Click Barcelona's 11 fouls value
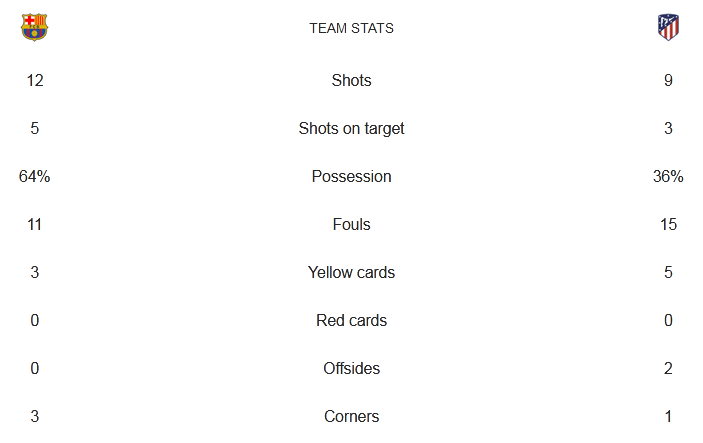The image size is (703, 443). point(35,224)
